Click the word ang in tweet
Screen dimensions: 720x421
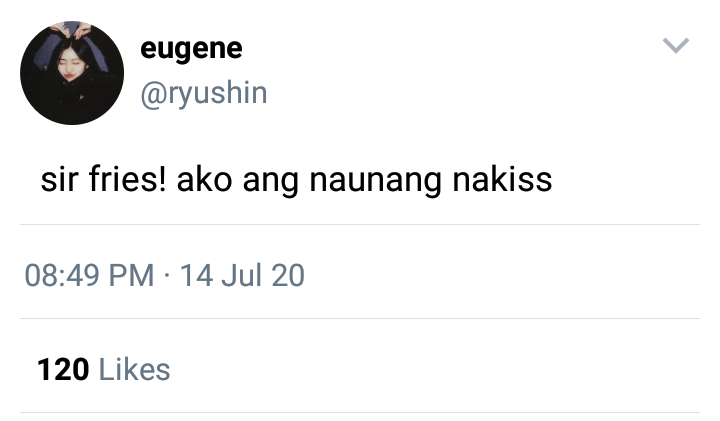point(270,182)
